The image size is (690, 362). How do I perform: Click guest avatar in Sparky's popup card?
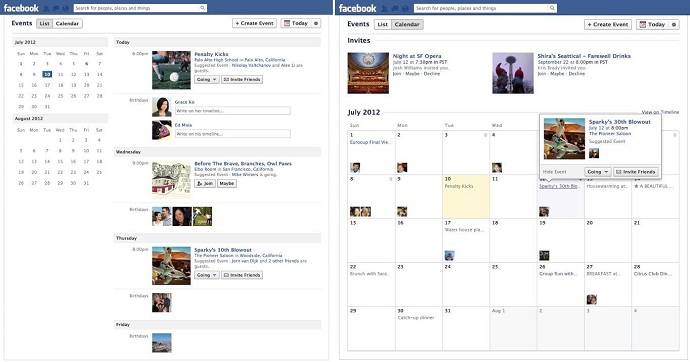click(594, 153)
